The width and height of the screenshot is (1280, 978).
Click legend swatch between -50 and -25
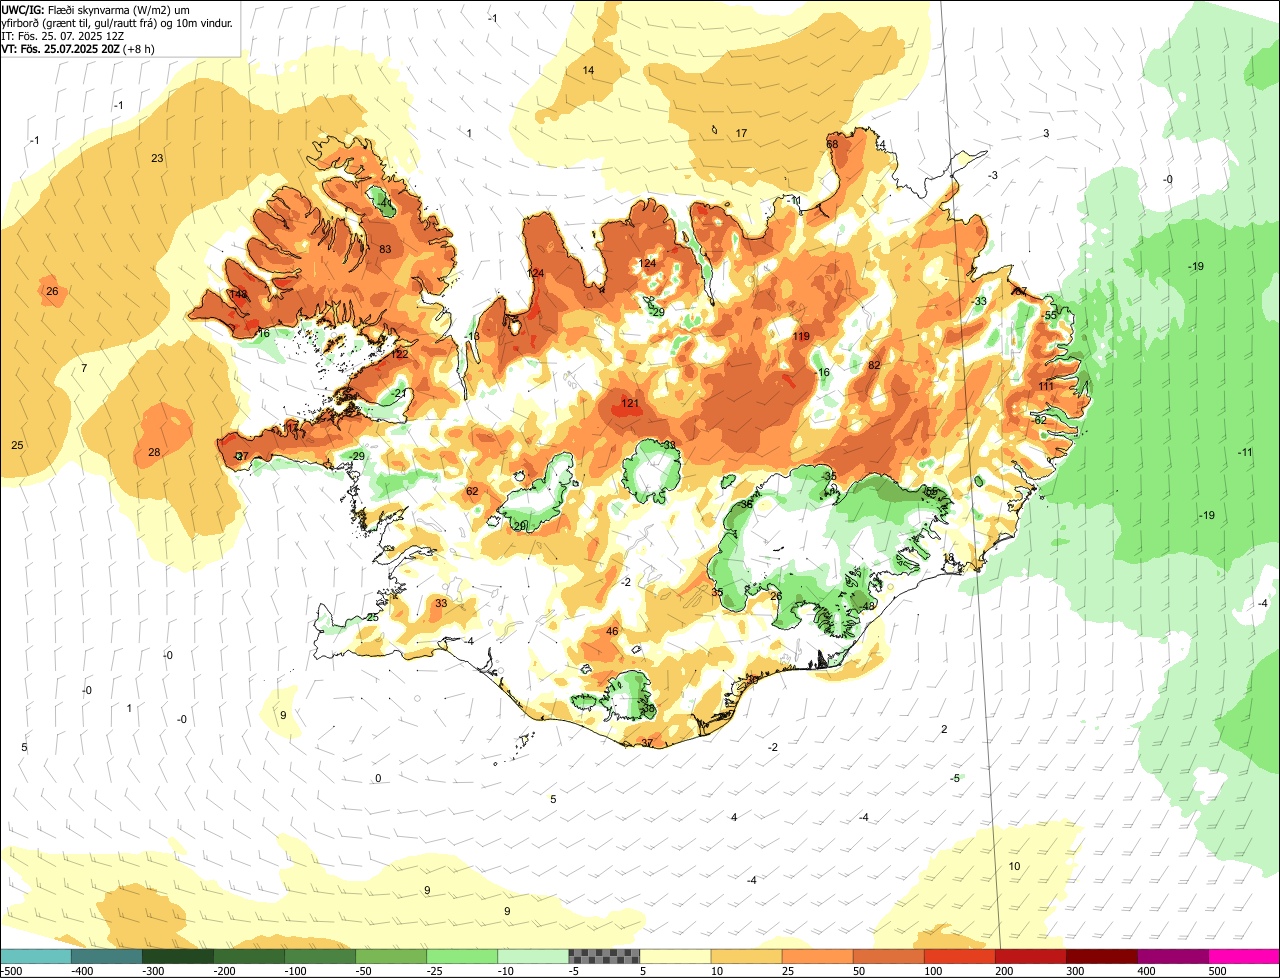[x=390, y=956]
